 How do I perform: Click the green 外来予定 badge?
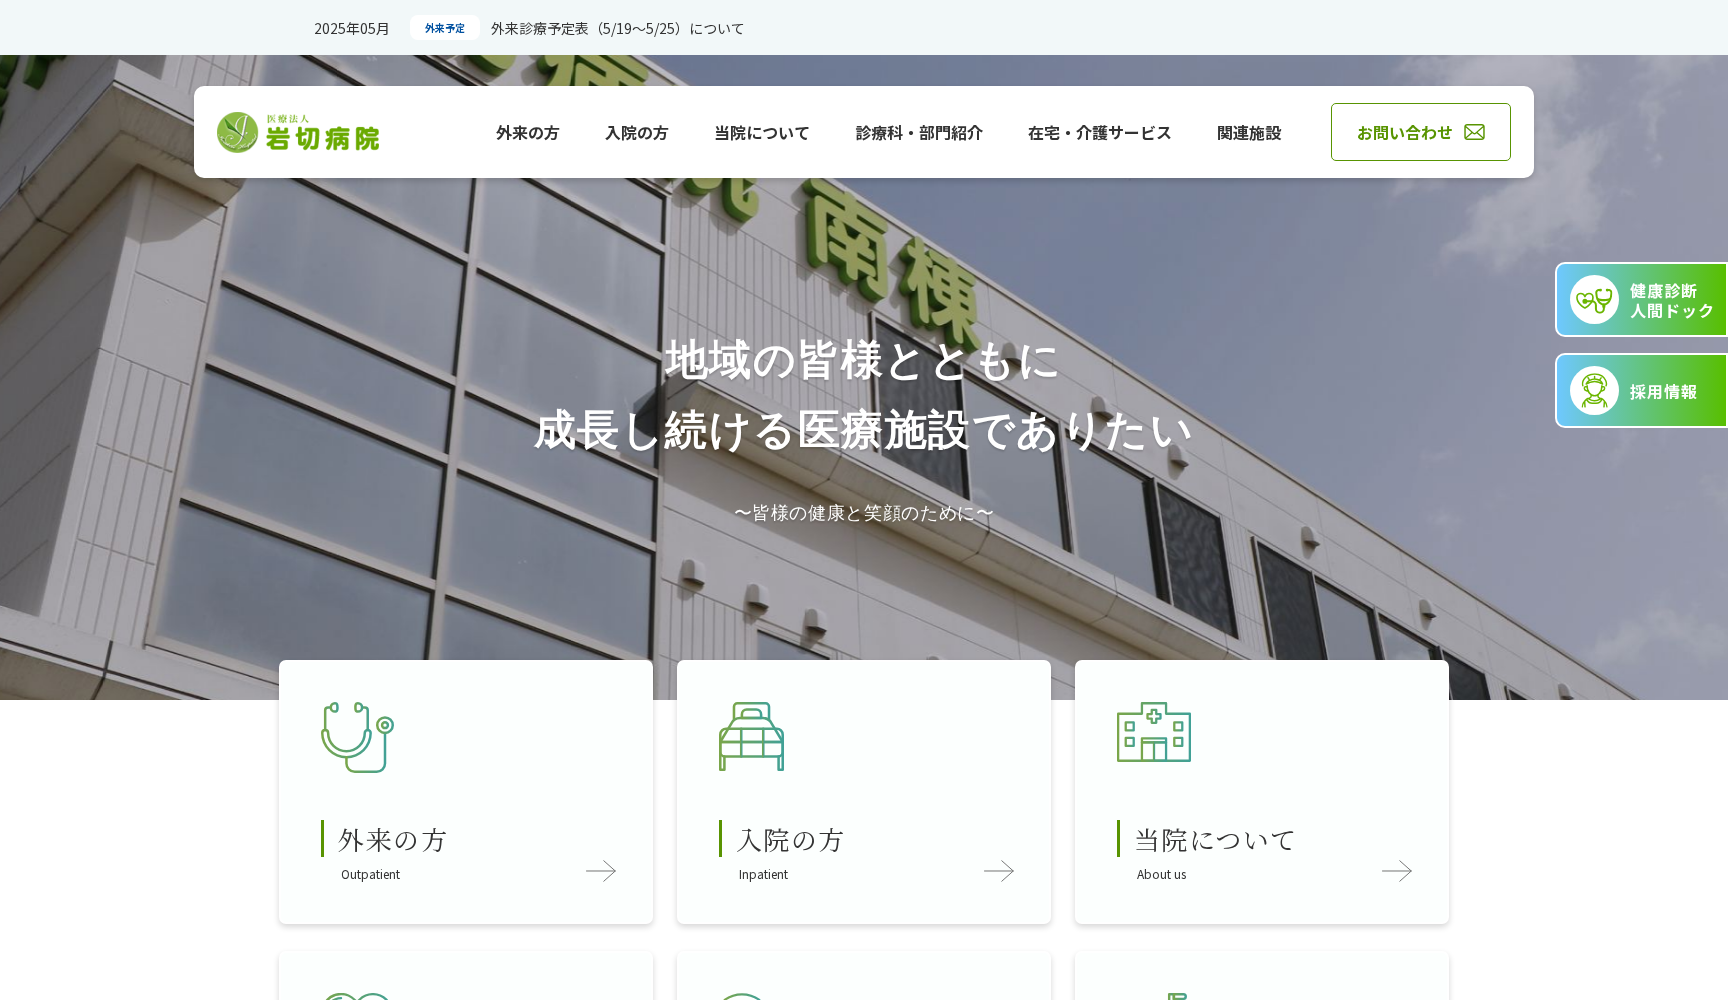click(x=444, y=27)
